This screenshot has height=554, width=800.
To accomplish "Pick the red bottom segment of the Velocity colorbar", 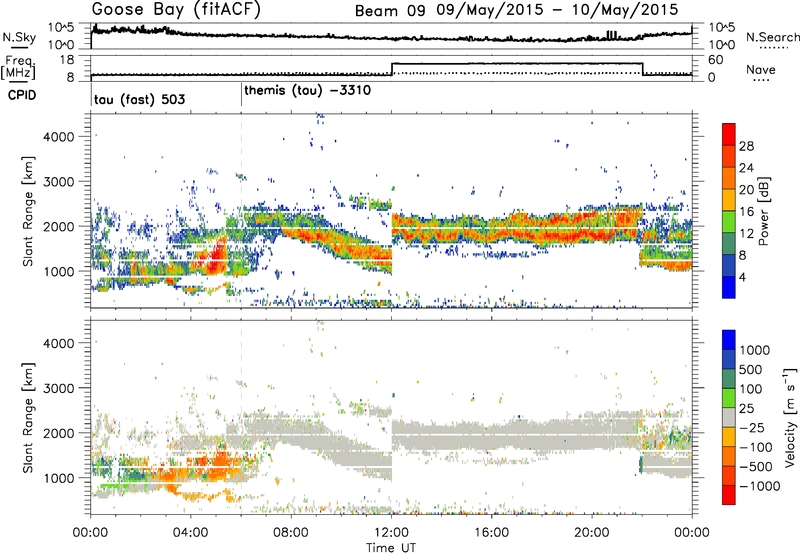I will (729, 495).
